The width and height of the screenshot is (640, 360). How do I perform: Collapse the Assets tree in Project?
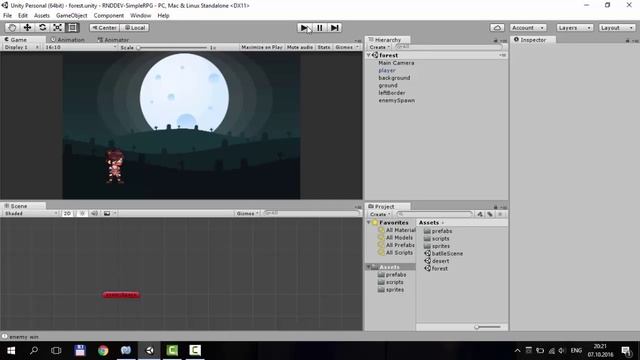(x=369, y=267)
